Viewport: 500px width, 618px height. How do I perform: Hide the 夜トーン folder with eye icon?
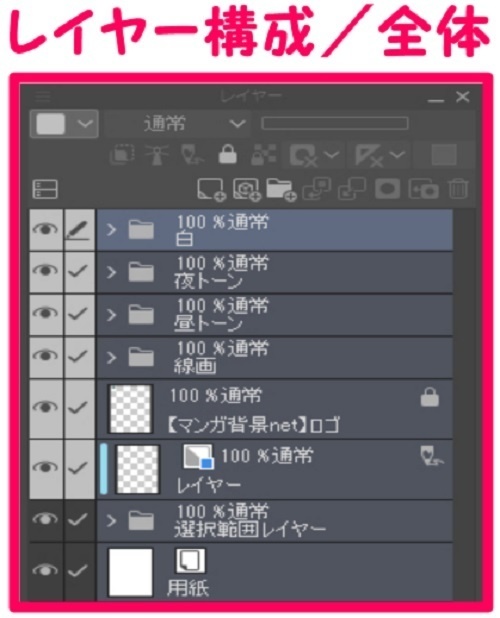pyautogui.click(x=45, y=271)
